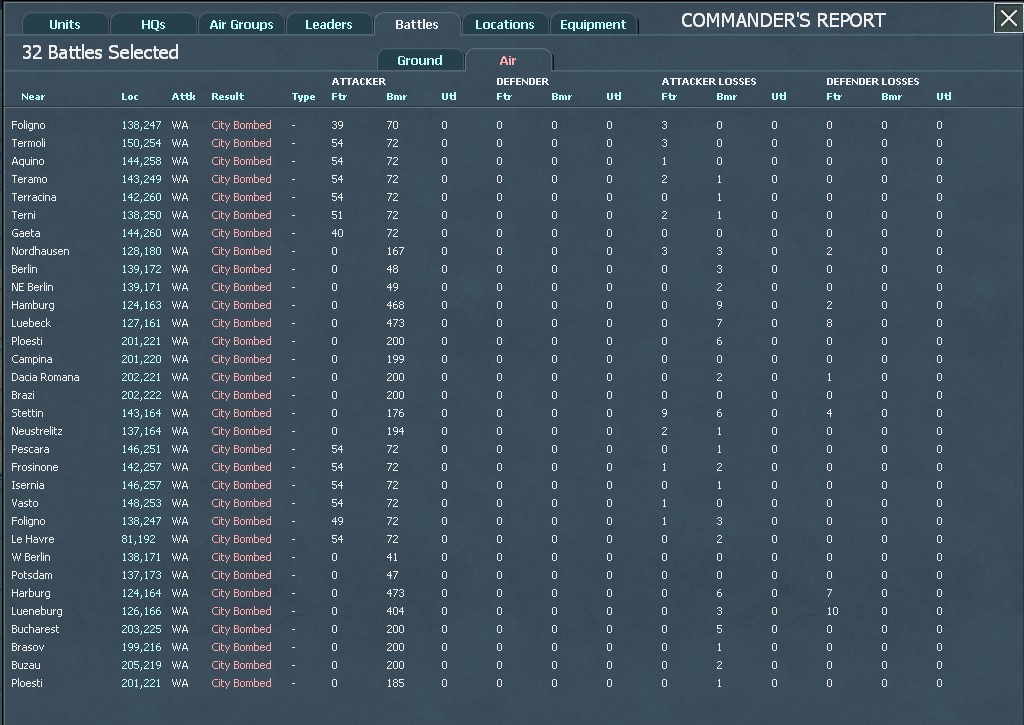Screen dimensions: 1024x725
Task: Click location 150,254 for Termoli
Action: click(141, 143)
